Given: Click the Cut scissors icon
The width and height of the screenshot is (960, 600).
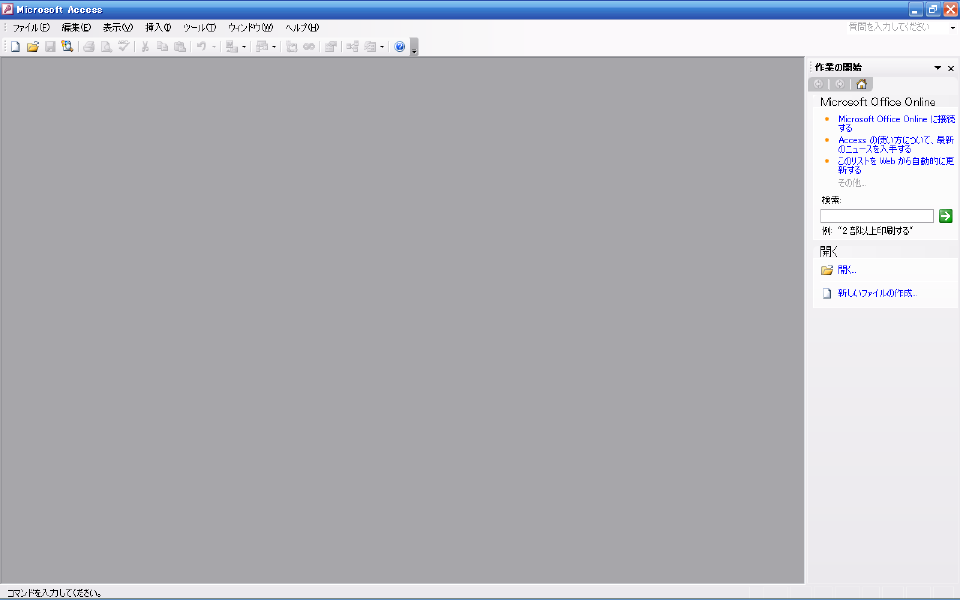Looking at the screenshot, I should (145, 47).
